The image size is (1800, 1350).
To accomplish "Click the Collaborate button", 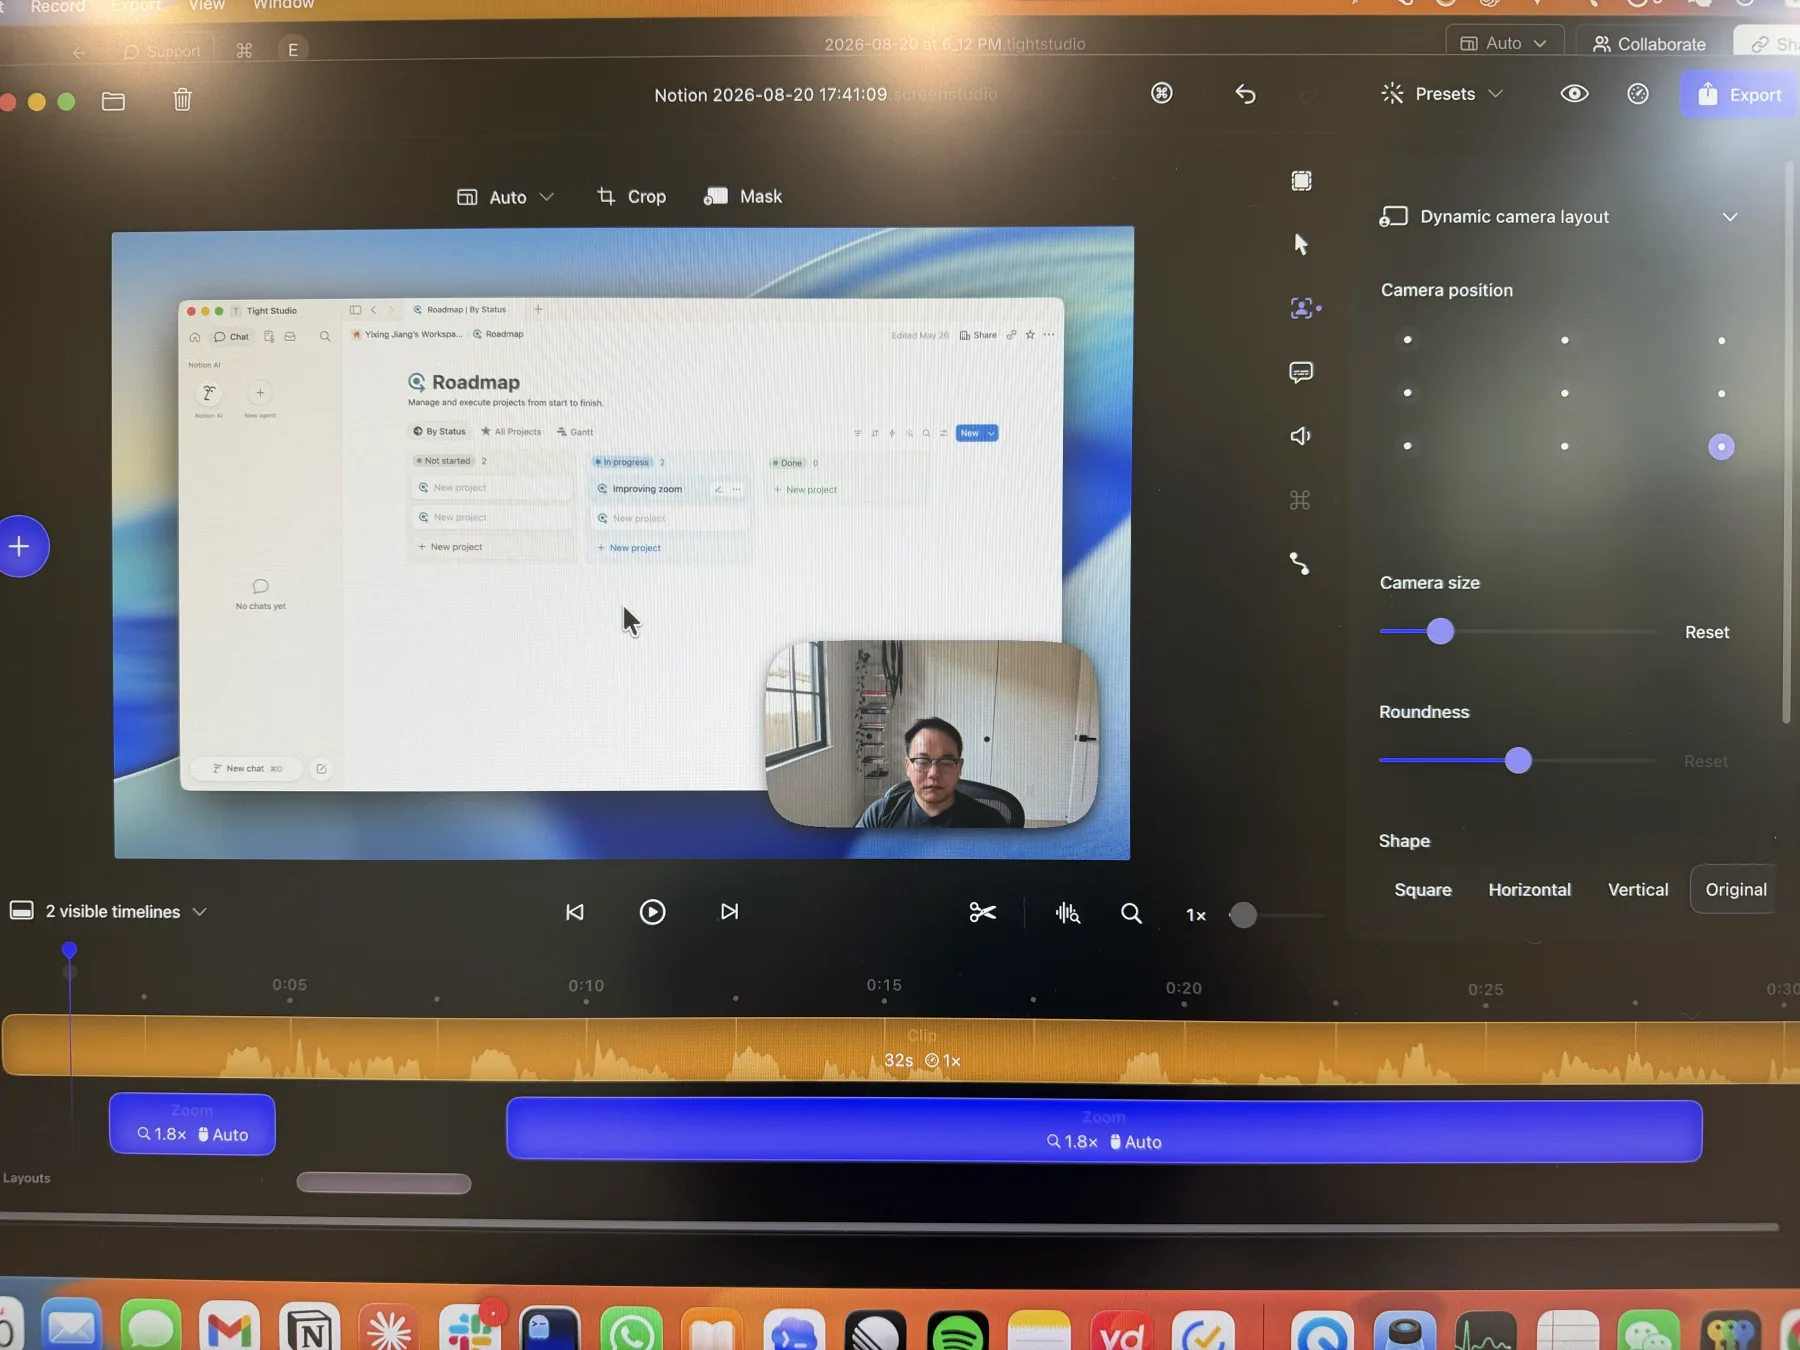I will click(x=1649, y=44).
